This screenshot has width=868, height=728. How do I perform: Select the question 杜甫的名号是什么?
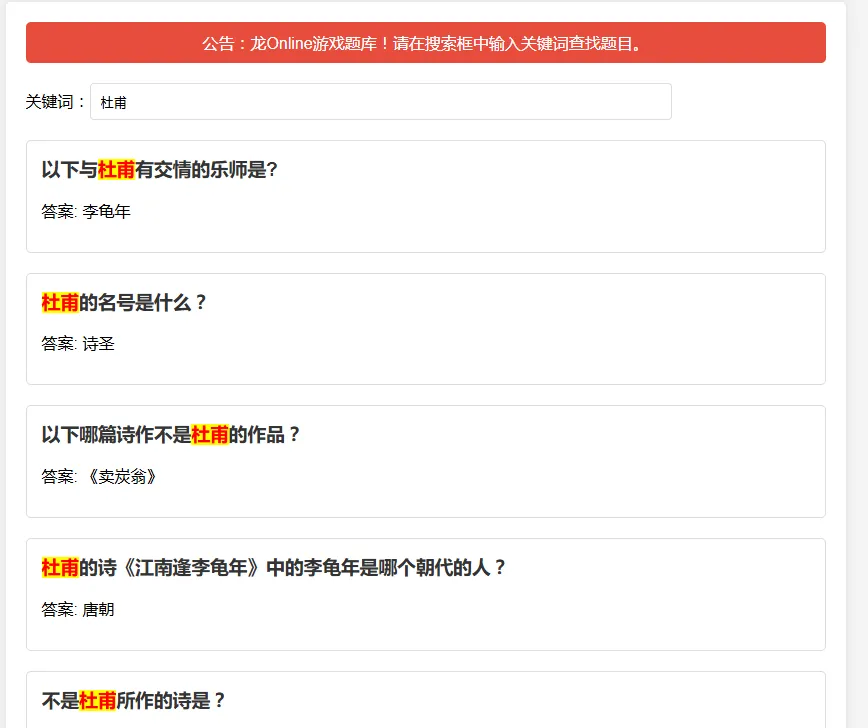point(124,303)
